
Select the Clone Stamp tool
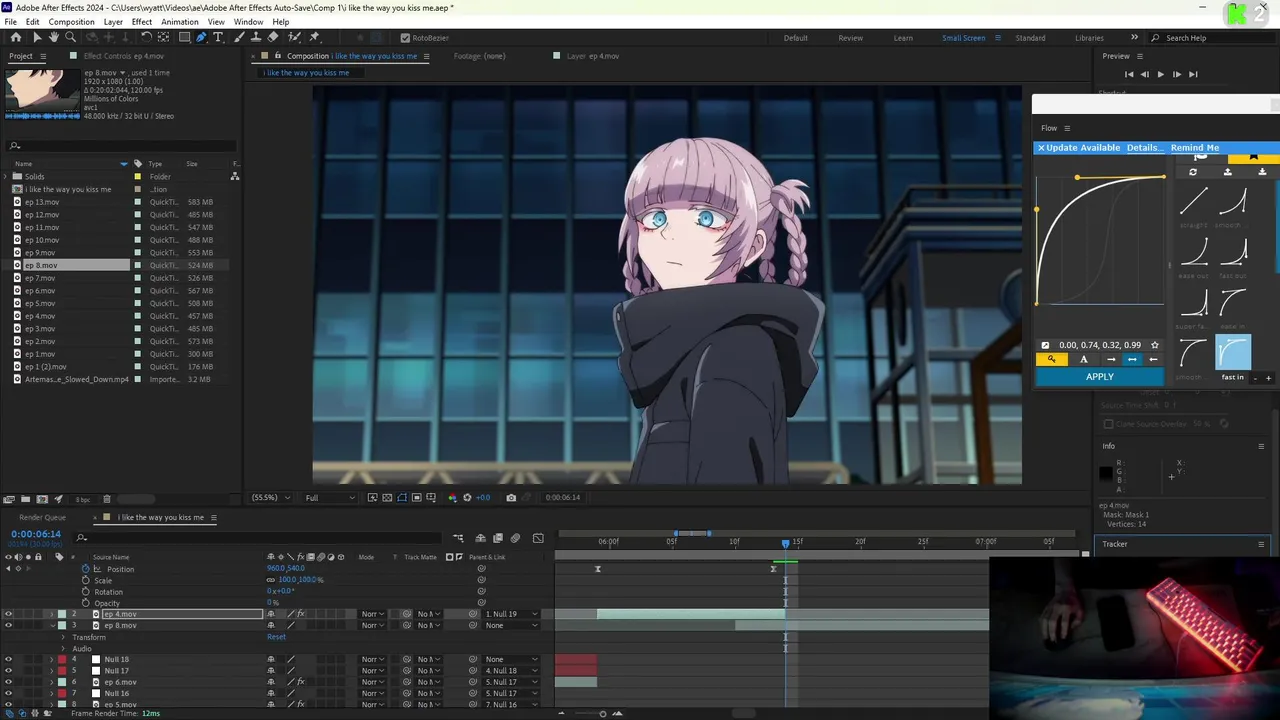point(257,37)
